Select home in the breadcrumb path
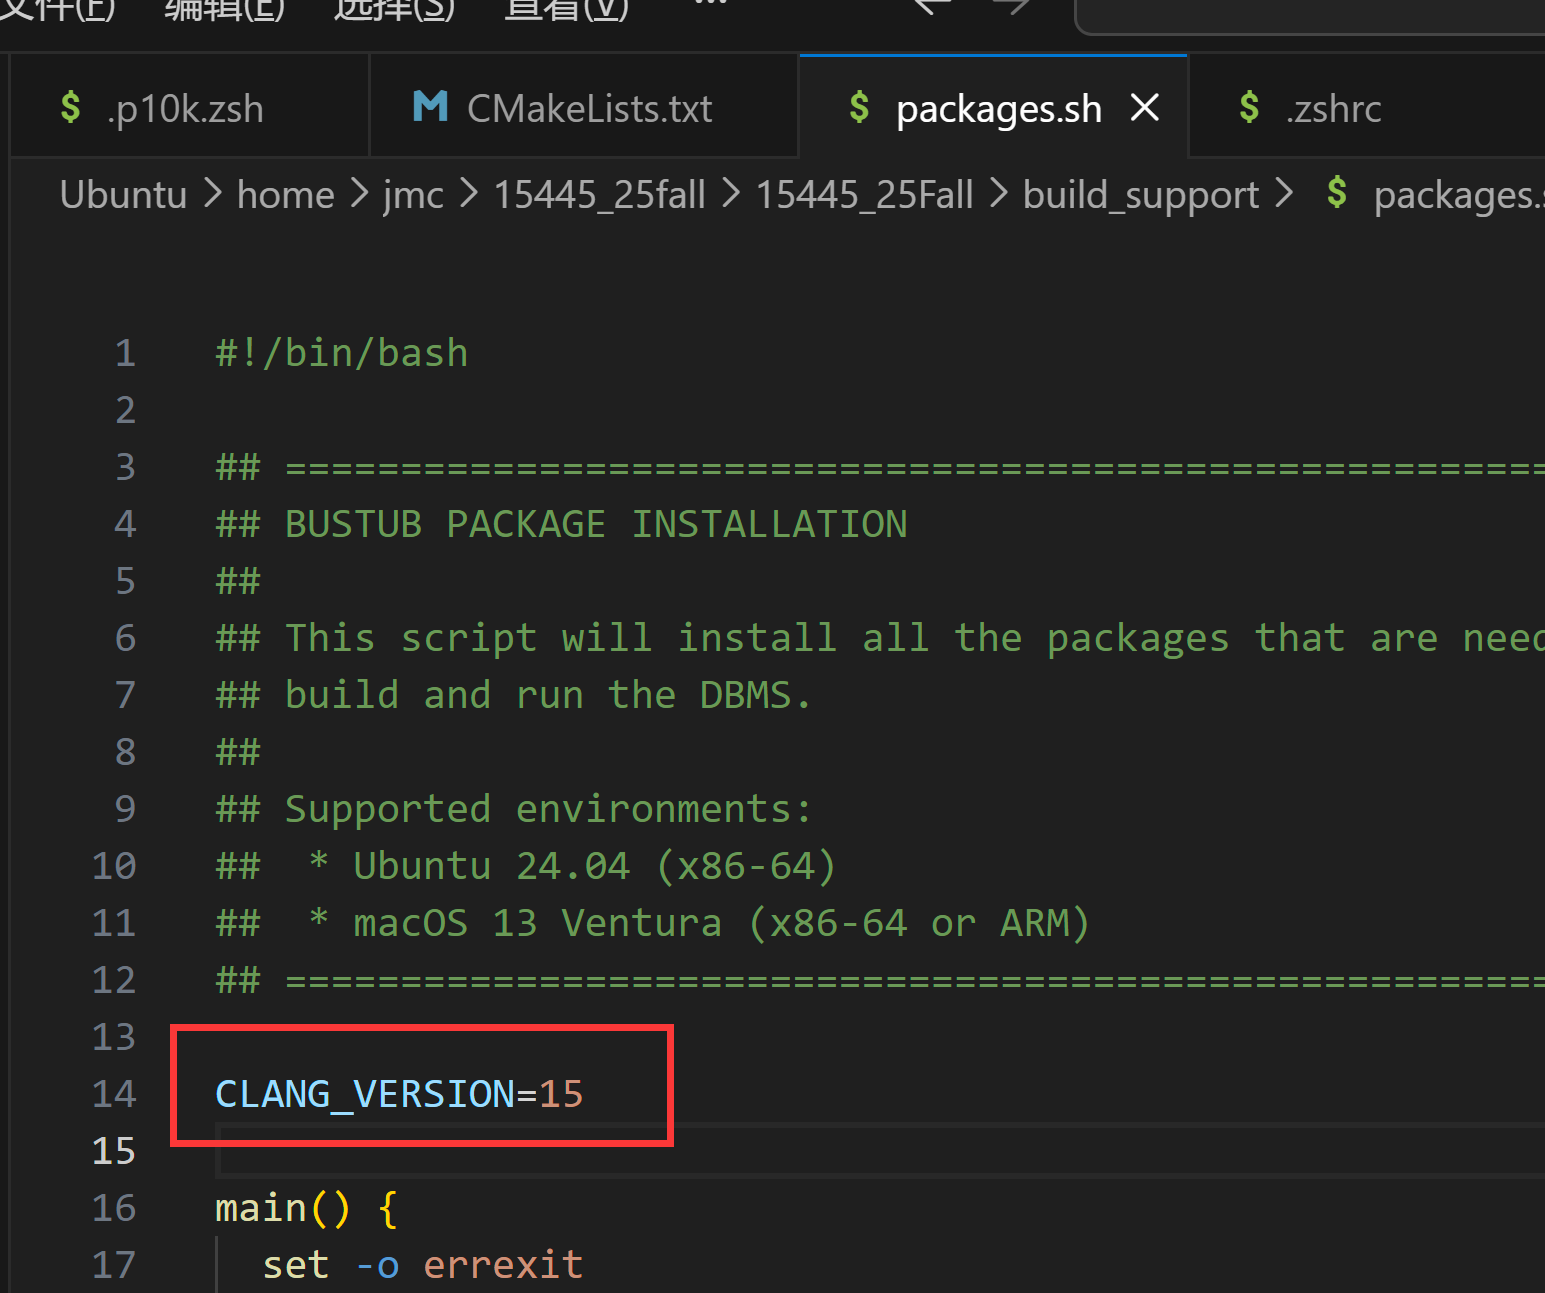The image size is (1545, 1293). click(285, 194)
